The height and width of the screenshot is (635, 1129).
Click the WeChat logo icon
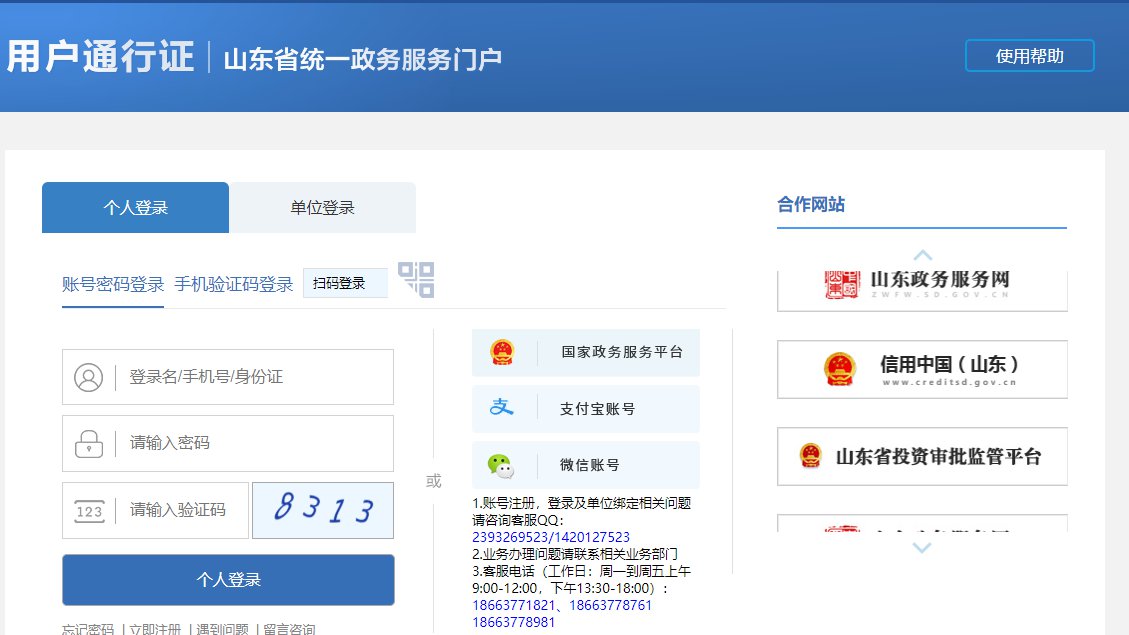501,465
